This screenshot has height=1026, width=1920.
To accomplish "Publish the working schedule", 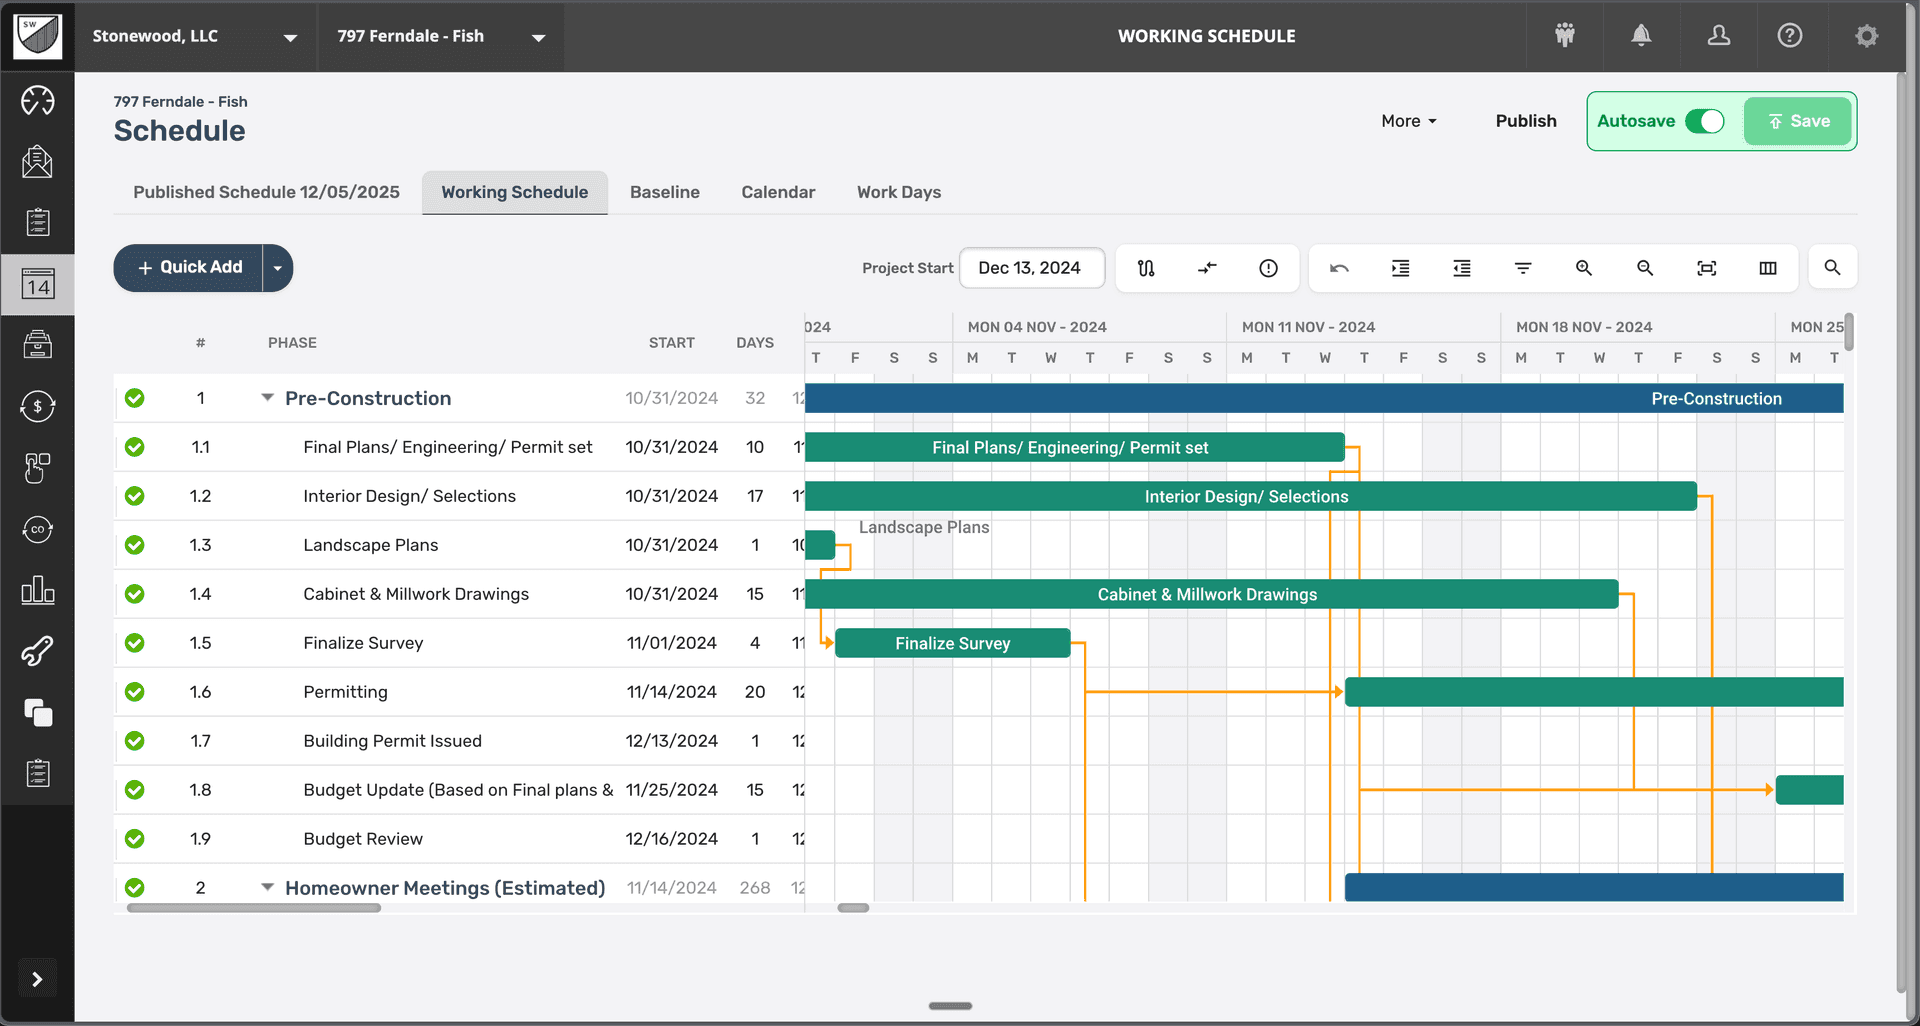I will pyautogui.click(x=1525, y=121).
